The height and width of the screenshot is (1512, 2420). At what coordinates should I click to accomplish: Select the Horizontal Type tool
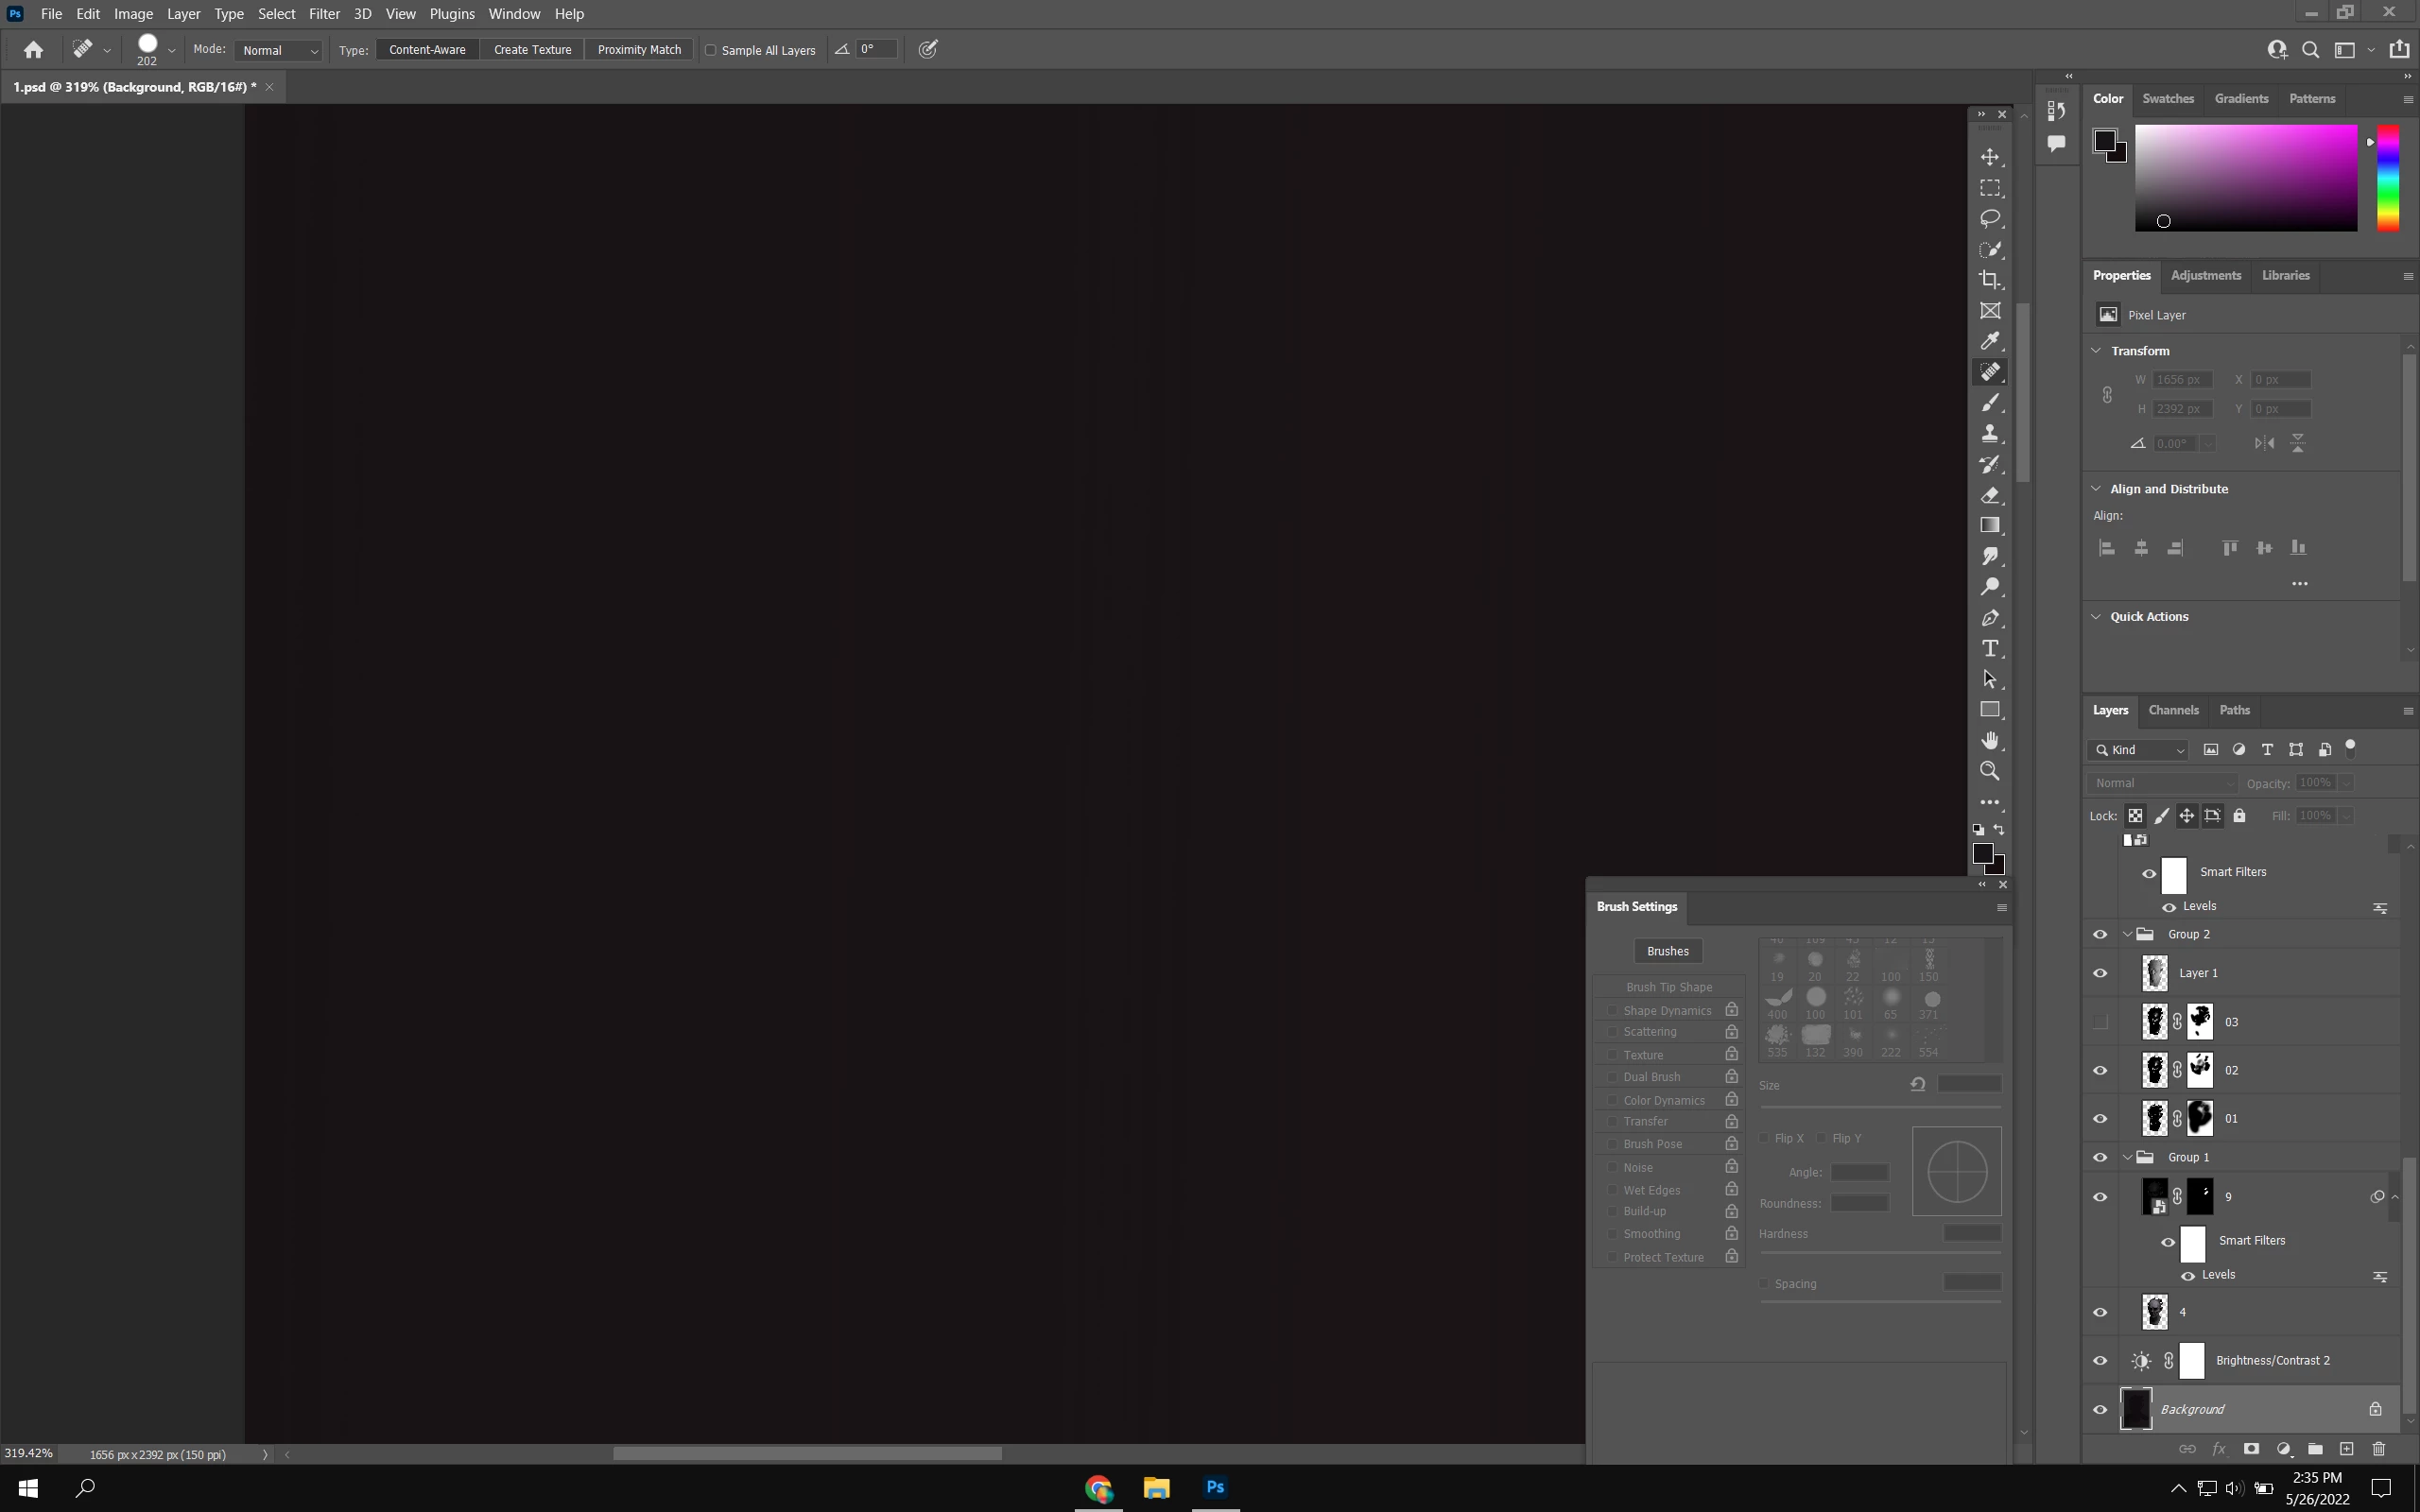[1990, 648]
